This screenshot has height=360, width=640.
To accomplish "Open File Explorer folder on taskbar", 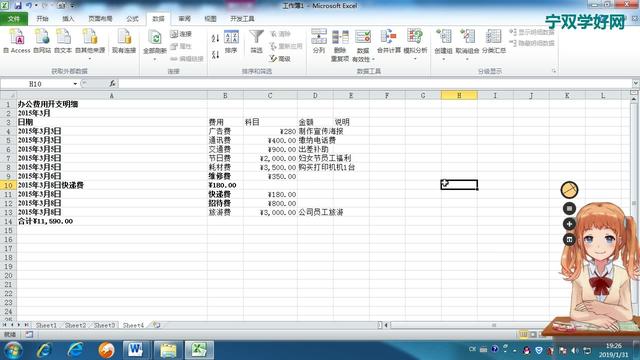I will (x=168, y=350).
